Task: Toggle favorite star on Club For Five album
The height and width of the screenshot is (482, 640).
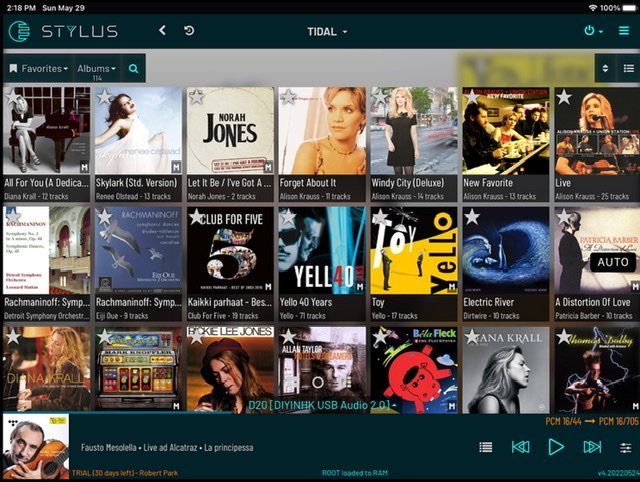Action: [x=197, y=217]
